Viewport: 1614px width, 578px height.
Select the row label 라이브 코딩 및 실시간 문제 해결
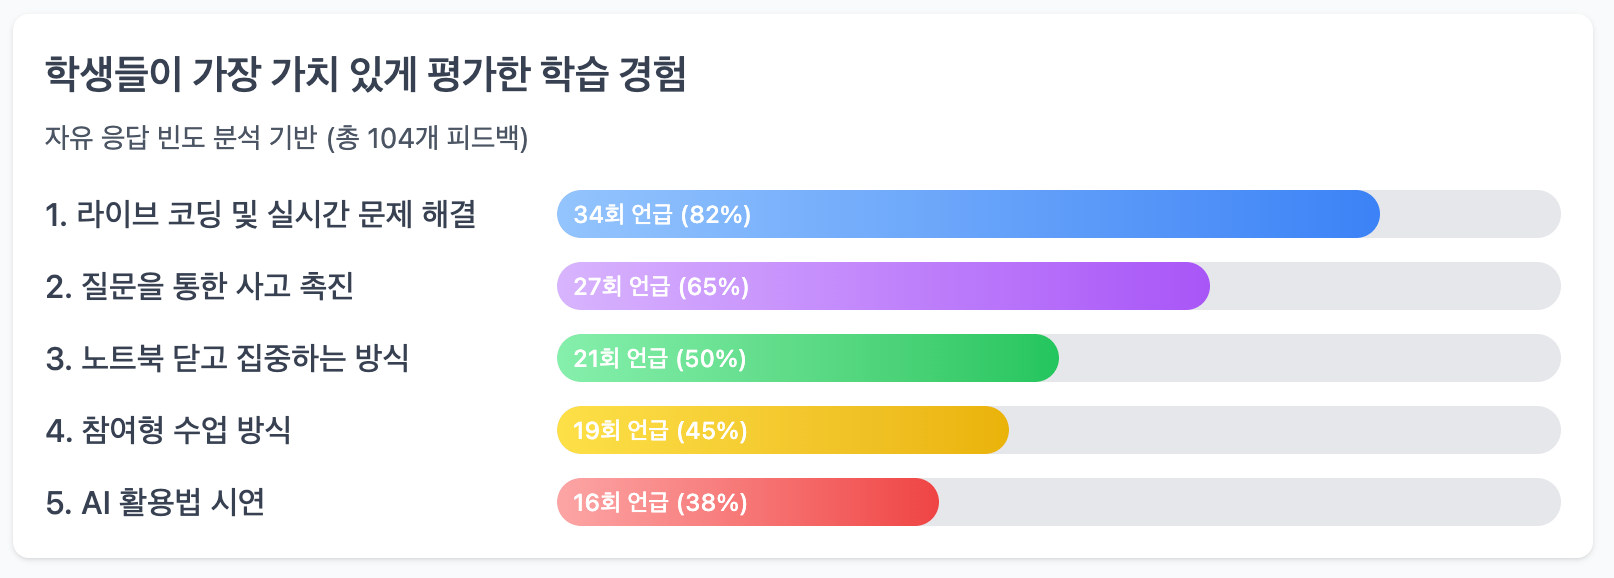click(x=261, y=214)
